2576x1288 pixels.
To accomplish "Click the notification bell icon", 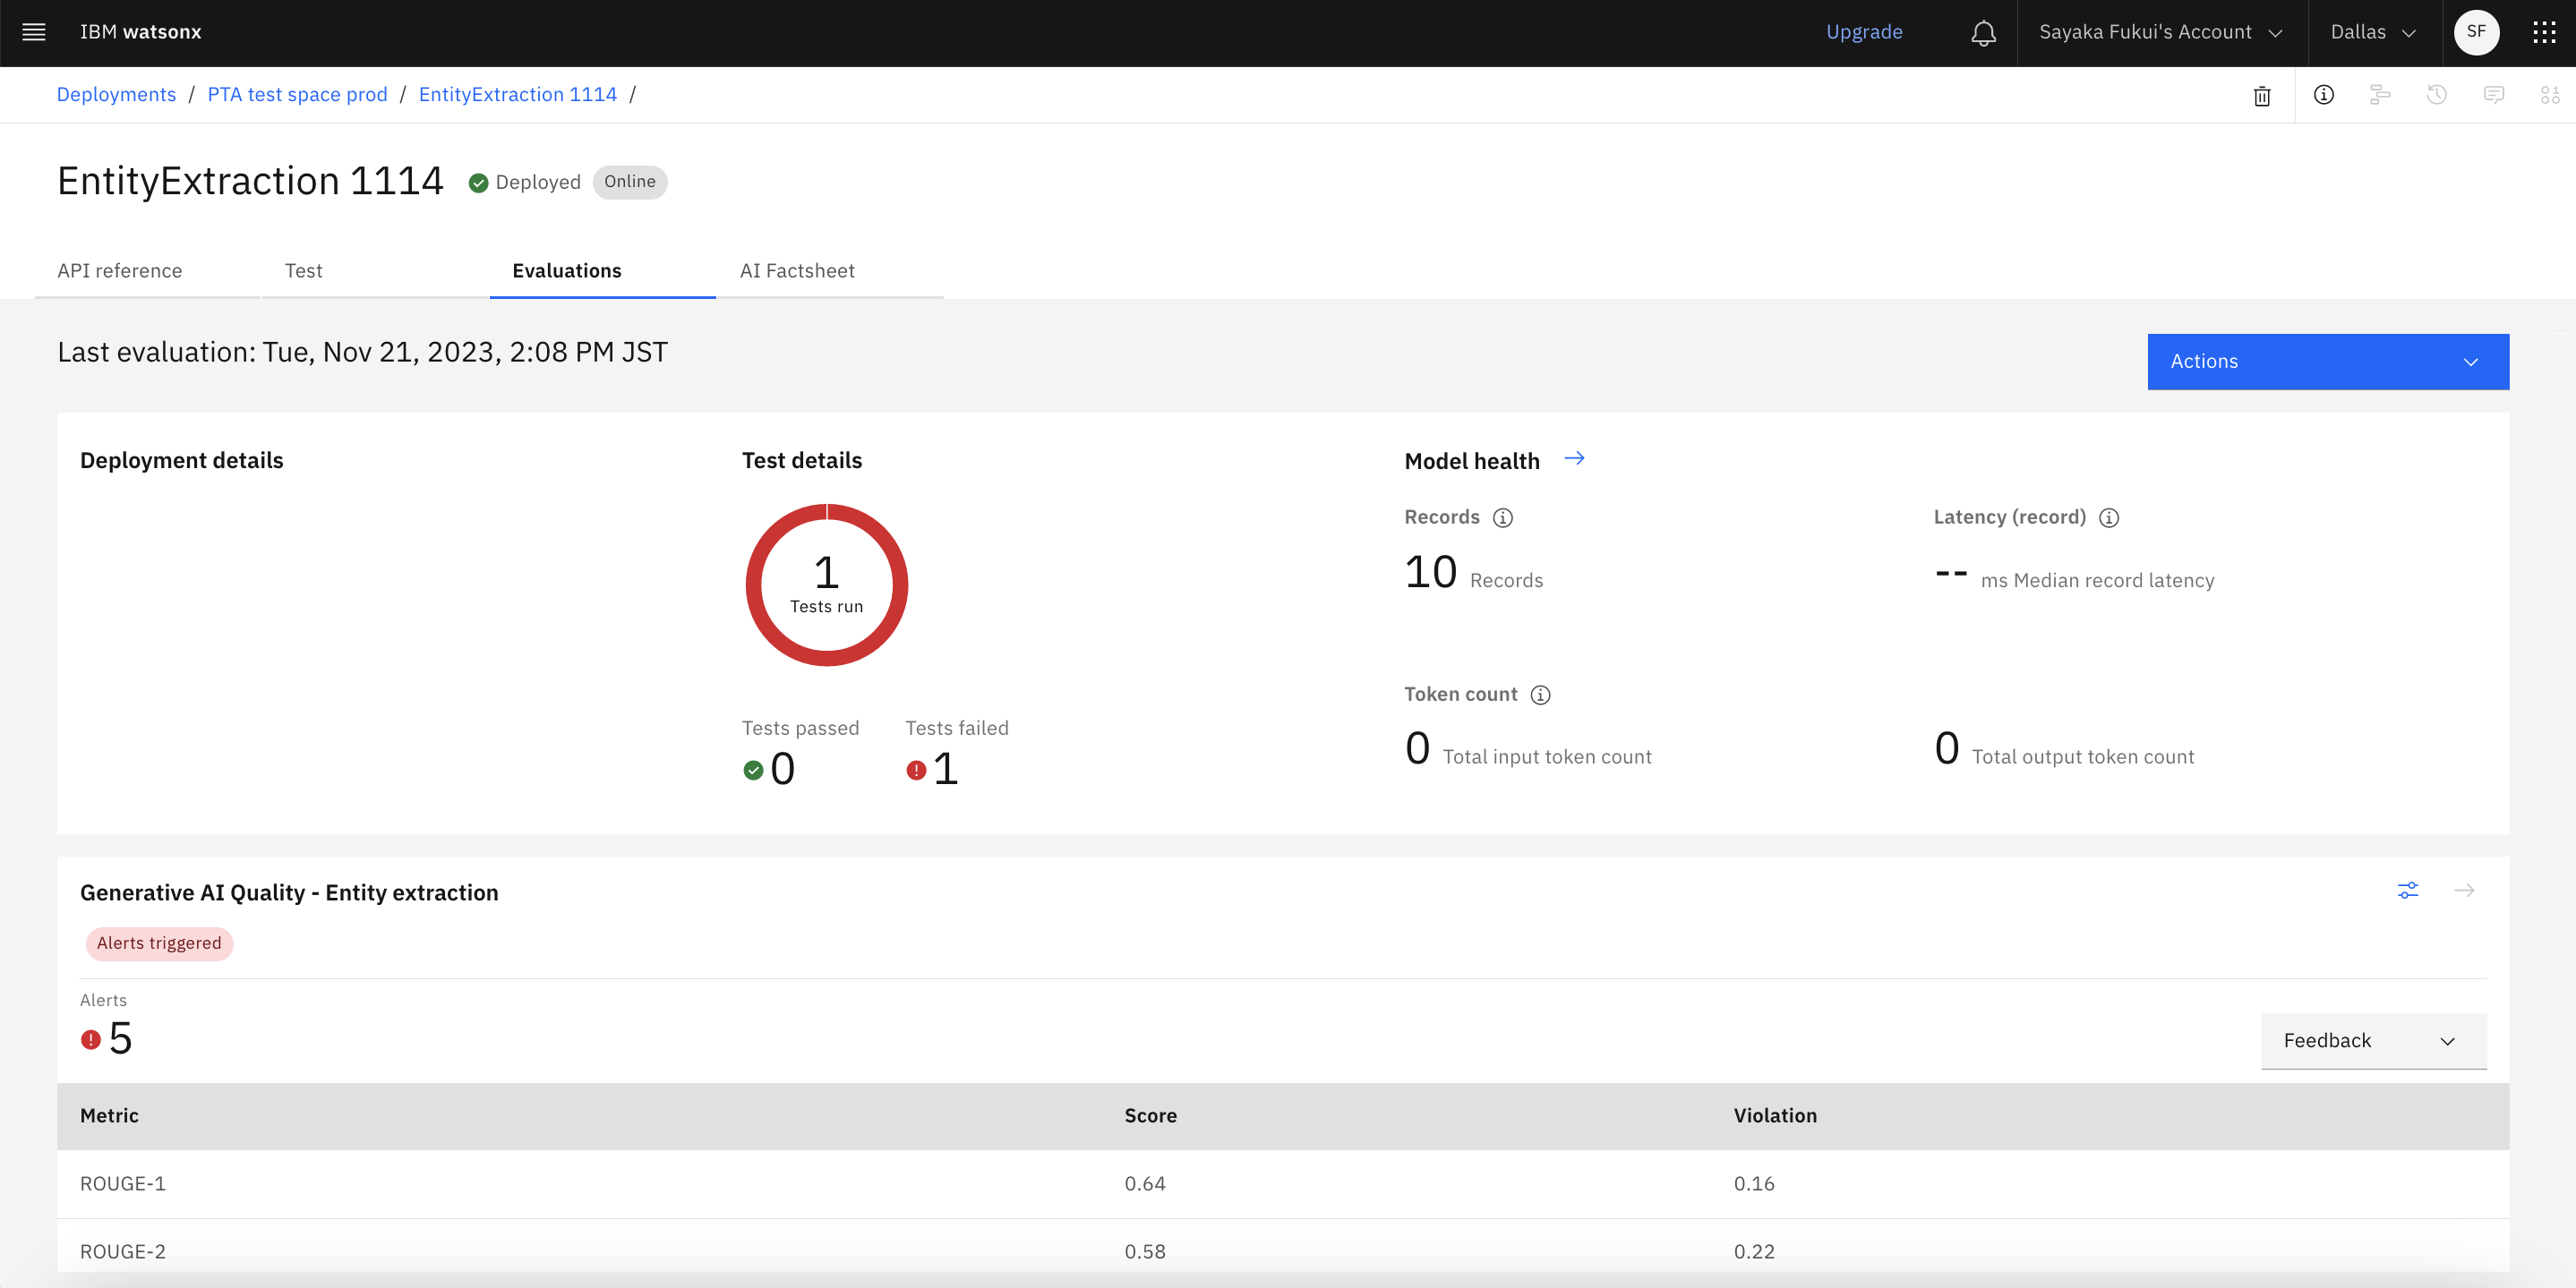I will pos(1983,33).
